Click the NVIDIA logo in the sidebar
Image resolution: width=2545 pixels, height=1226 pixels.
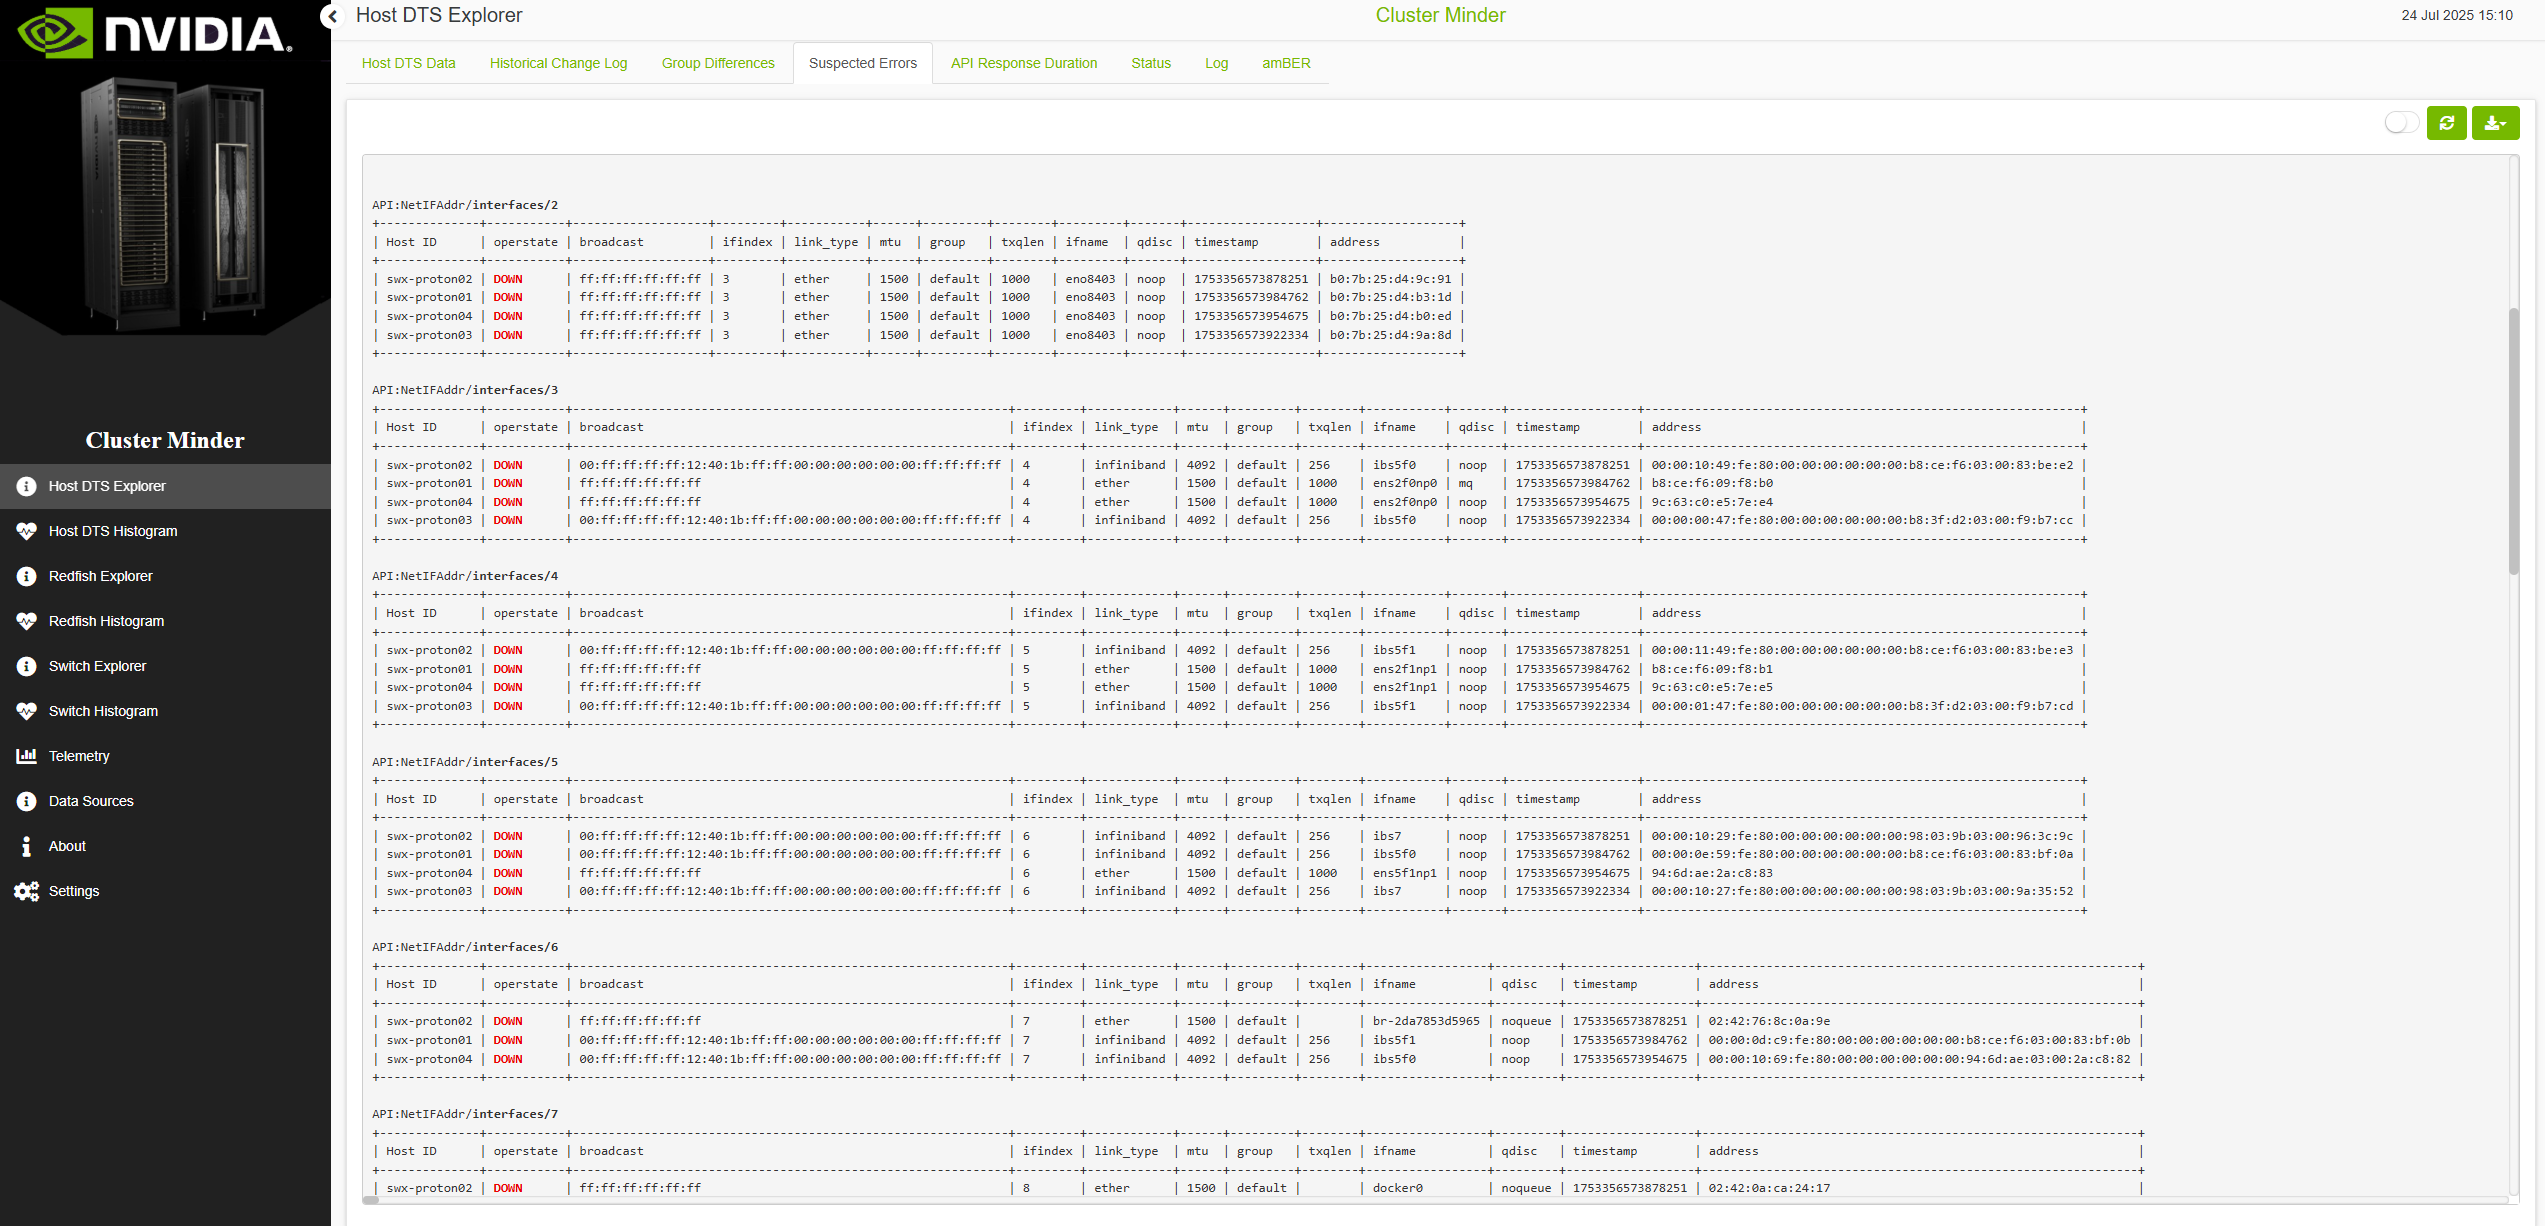(155, 32)
